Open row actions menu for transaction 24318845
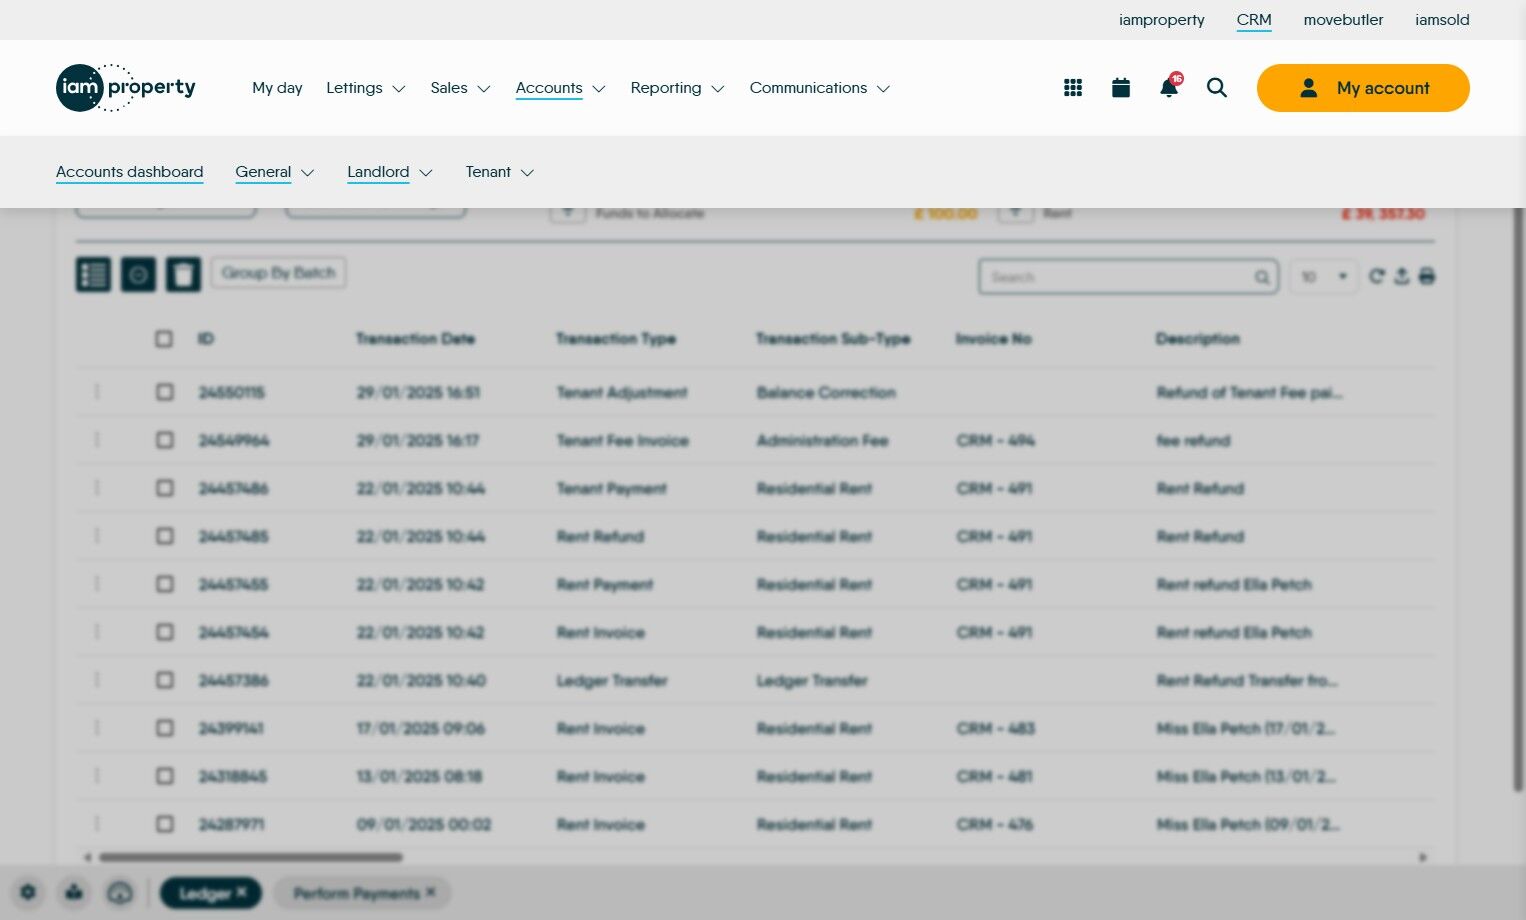The height and width of the screenshot is (920, 1526). [x=97, y=776]
